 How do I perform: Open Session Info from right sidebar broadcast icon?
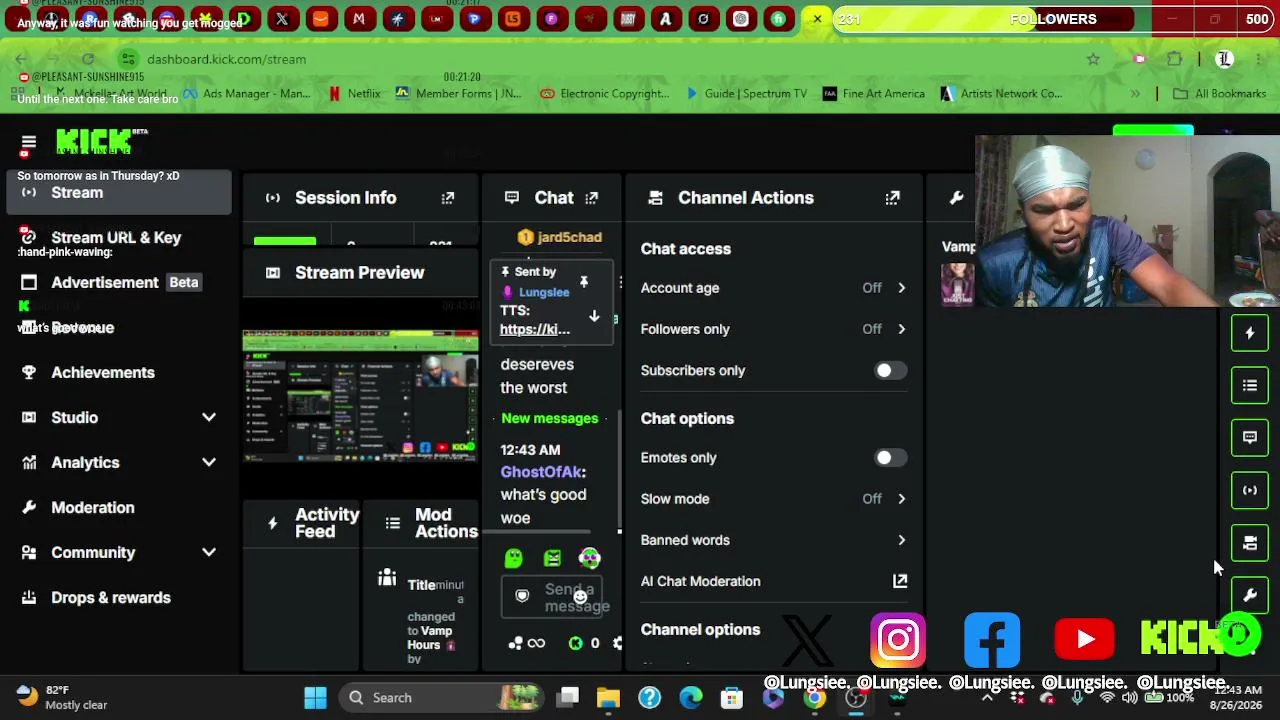[1250, 490]
